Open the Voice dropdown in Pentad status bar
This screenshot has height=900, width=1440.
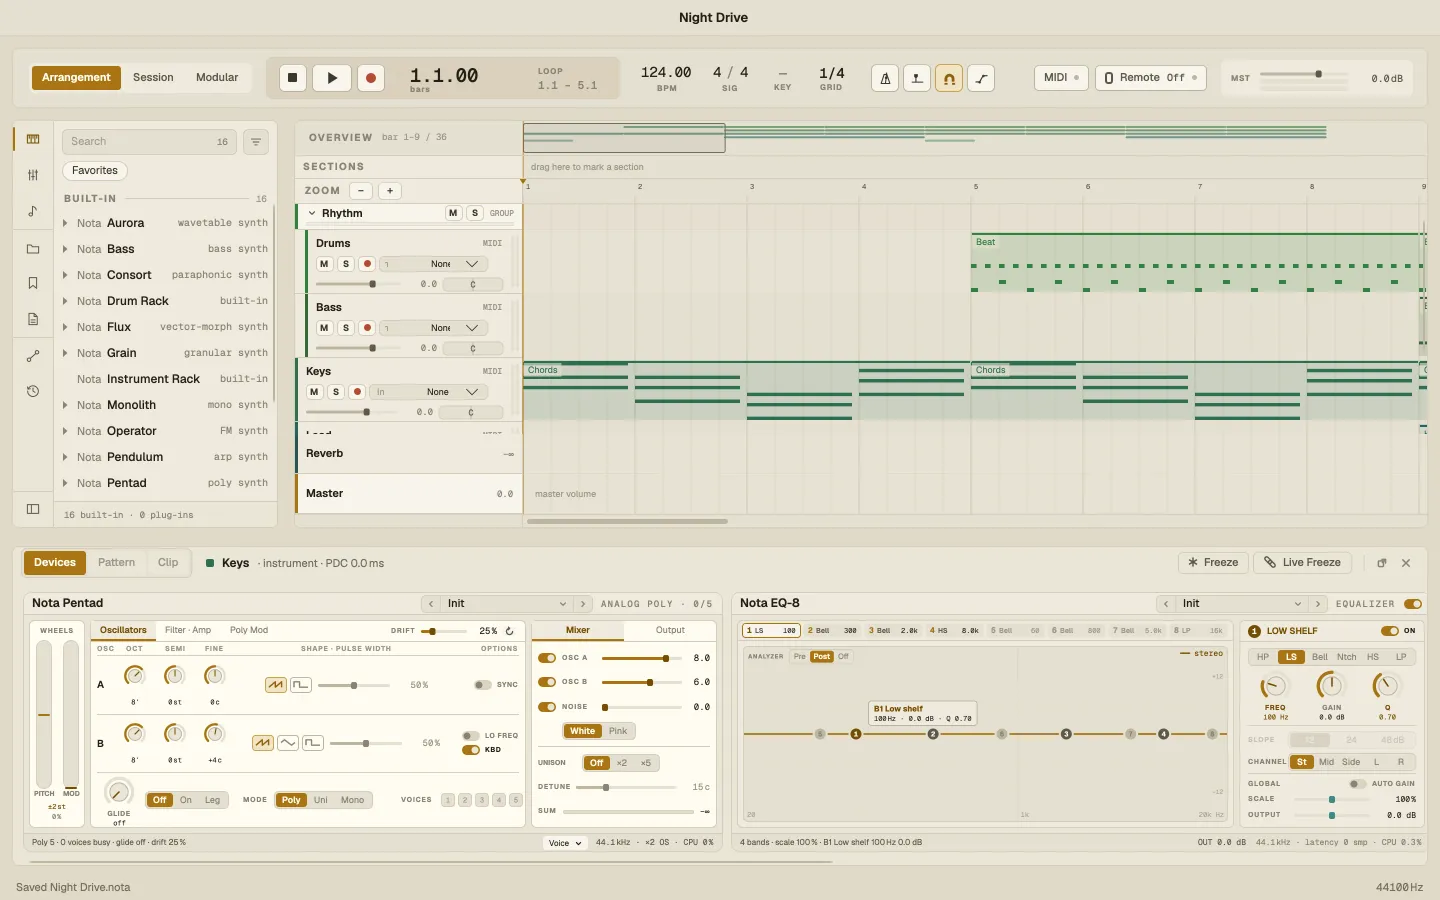(x=565, y=843)
